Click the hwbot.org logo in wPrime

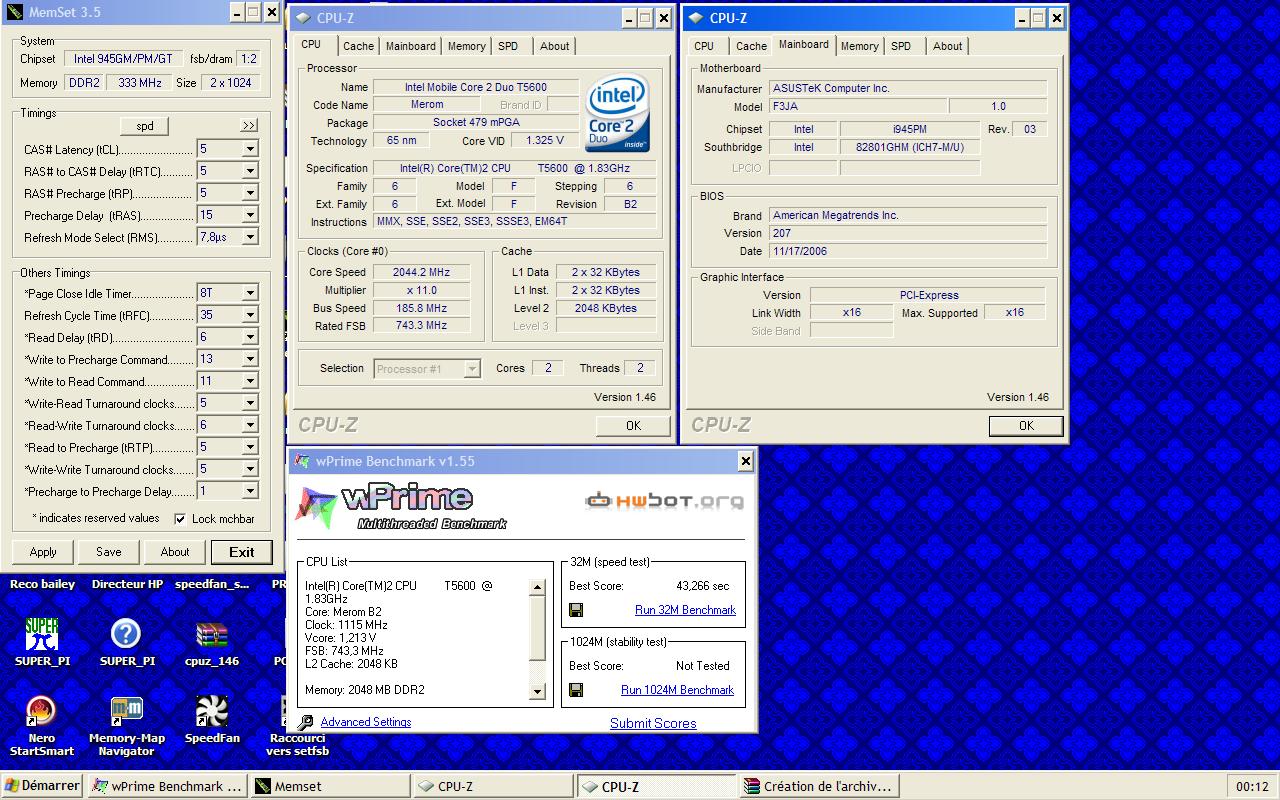664,500
